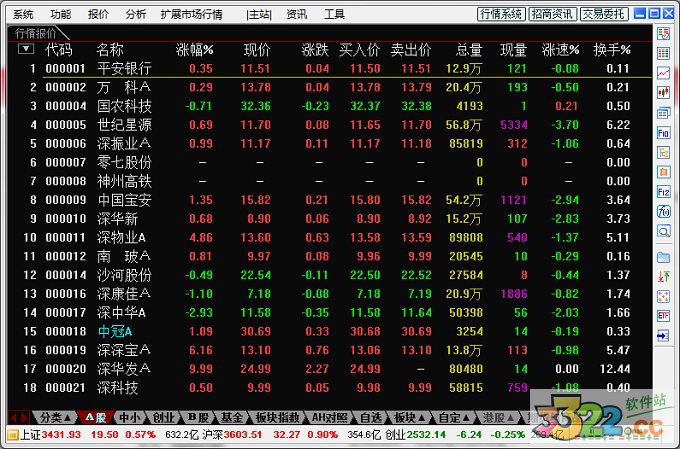Open the 工具 menu
This screenshot has height=449, width=680.
point(334,14)
